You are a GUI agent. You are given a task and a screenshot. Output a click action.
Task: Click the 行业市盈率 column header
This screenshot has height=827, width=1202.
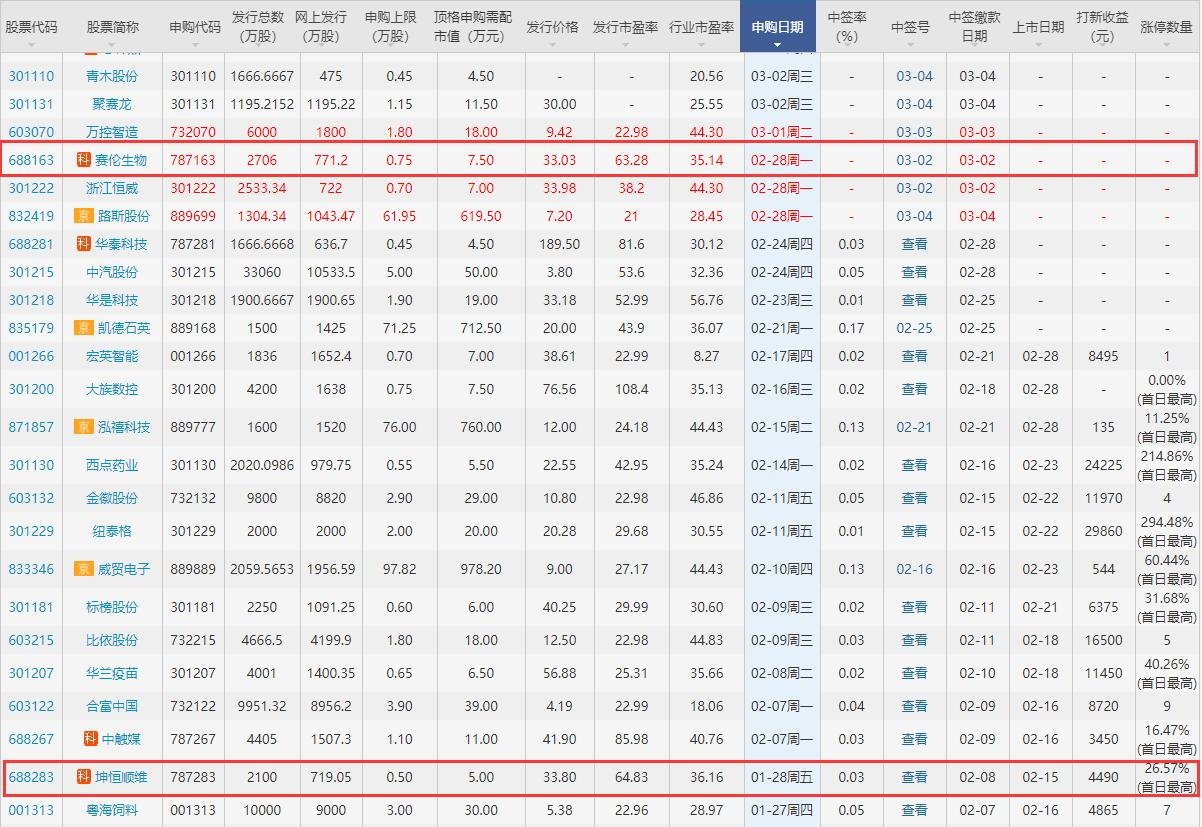pyautogui.click(x=702, y=27)
